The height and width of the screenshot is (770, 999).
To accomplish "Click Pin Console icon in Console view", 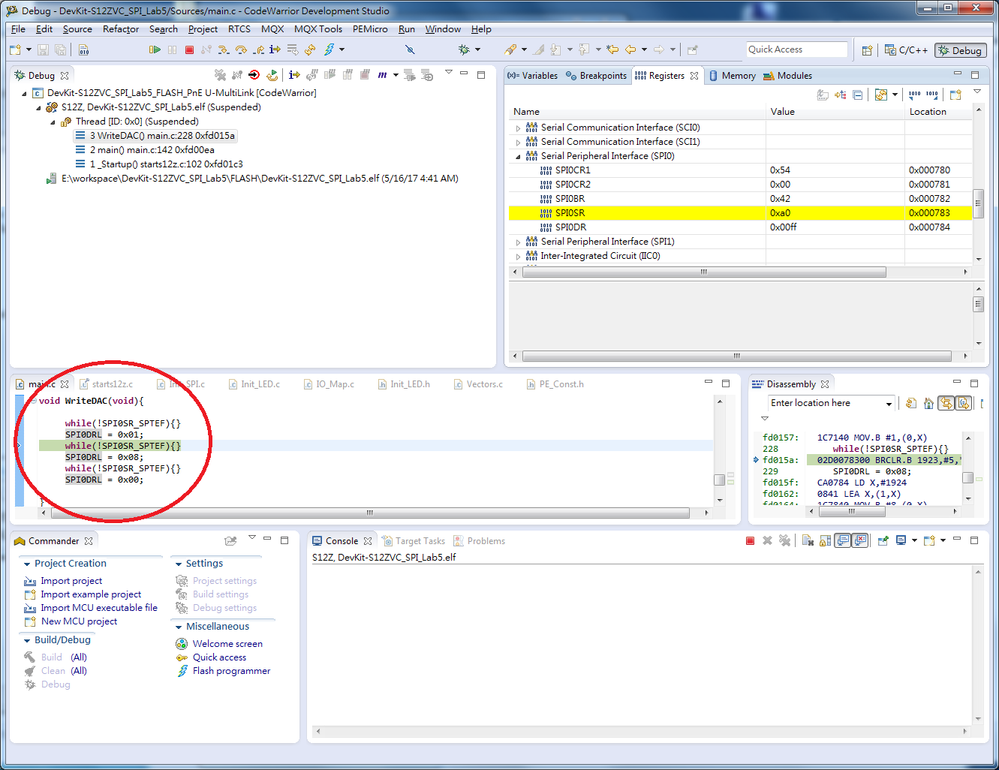I will 883,541.
